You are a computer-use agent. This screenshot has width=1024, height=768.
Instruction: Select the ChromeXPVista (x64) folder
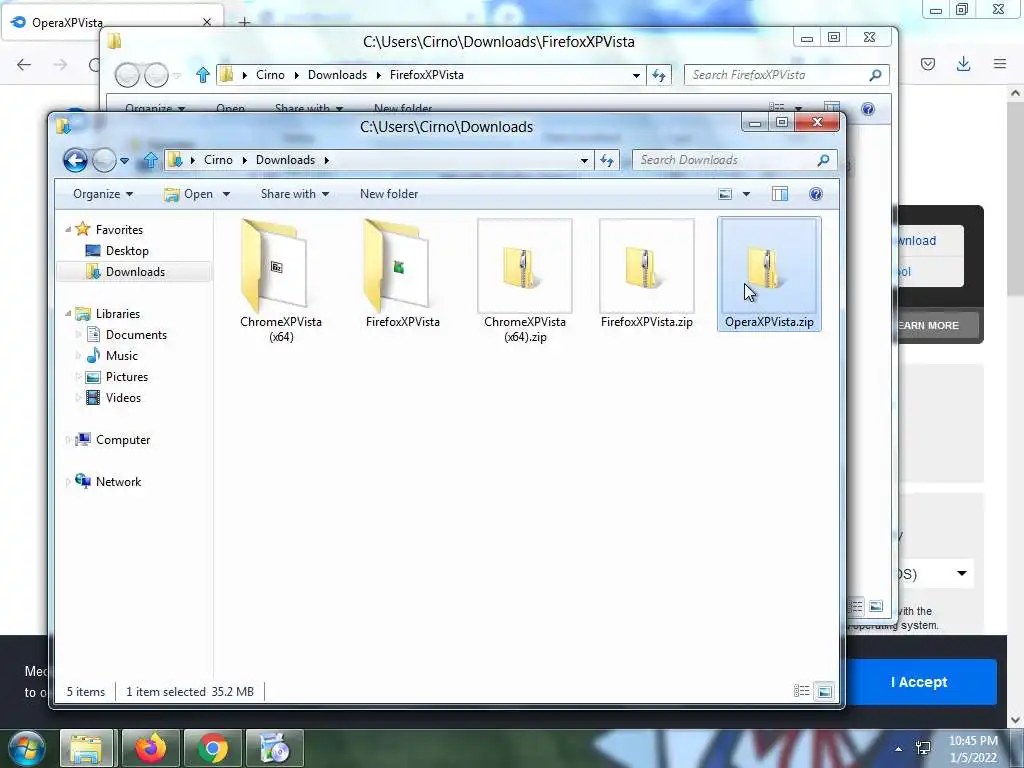point(281,281)
